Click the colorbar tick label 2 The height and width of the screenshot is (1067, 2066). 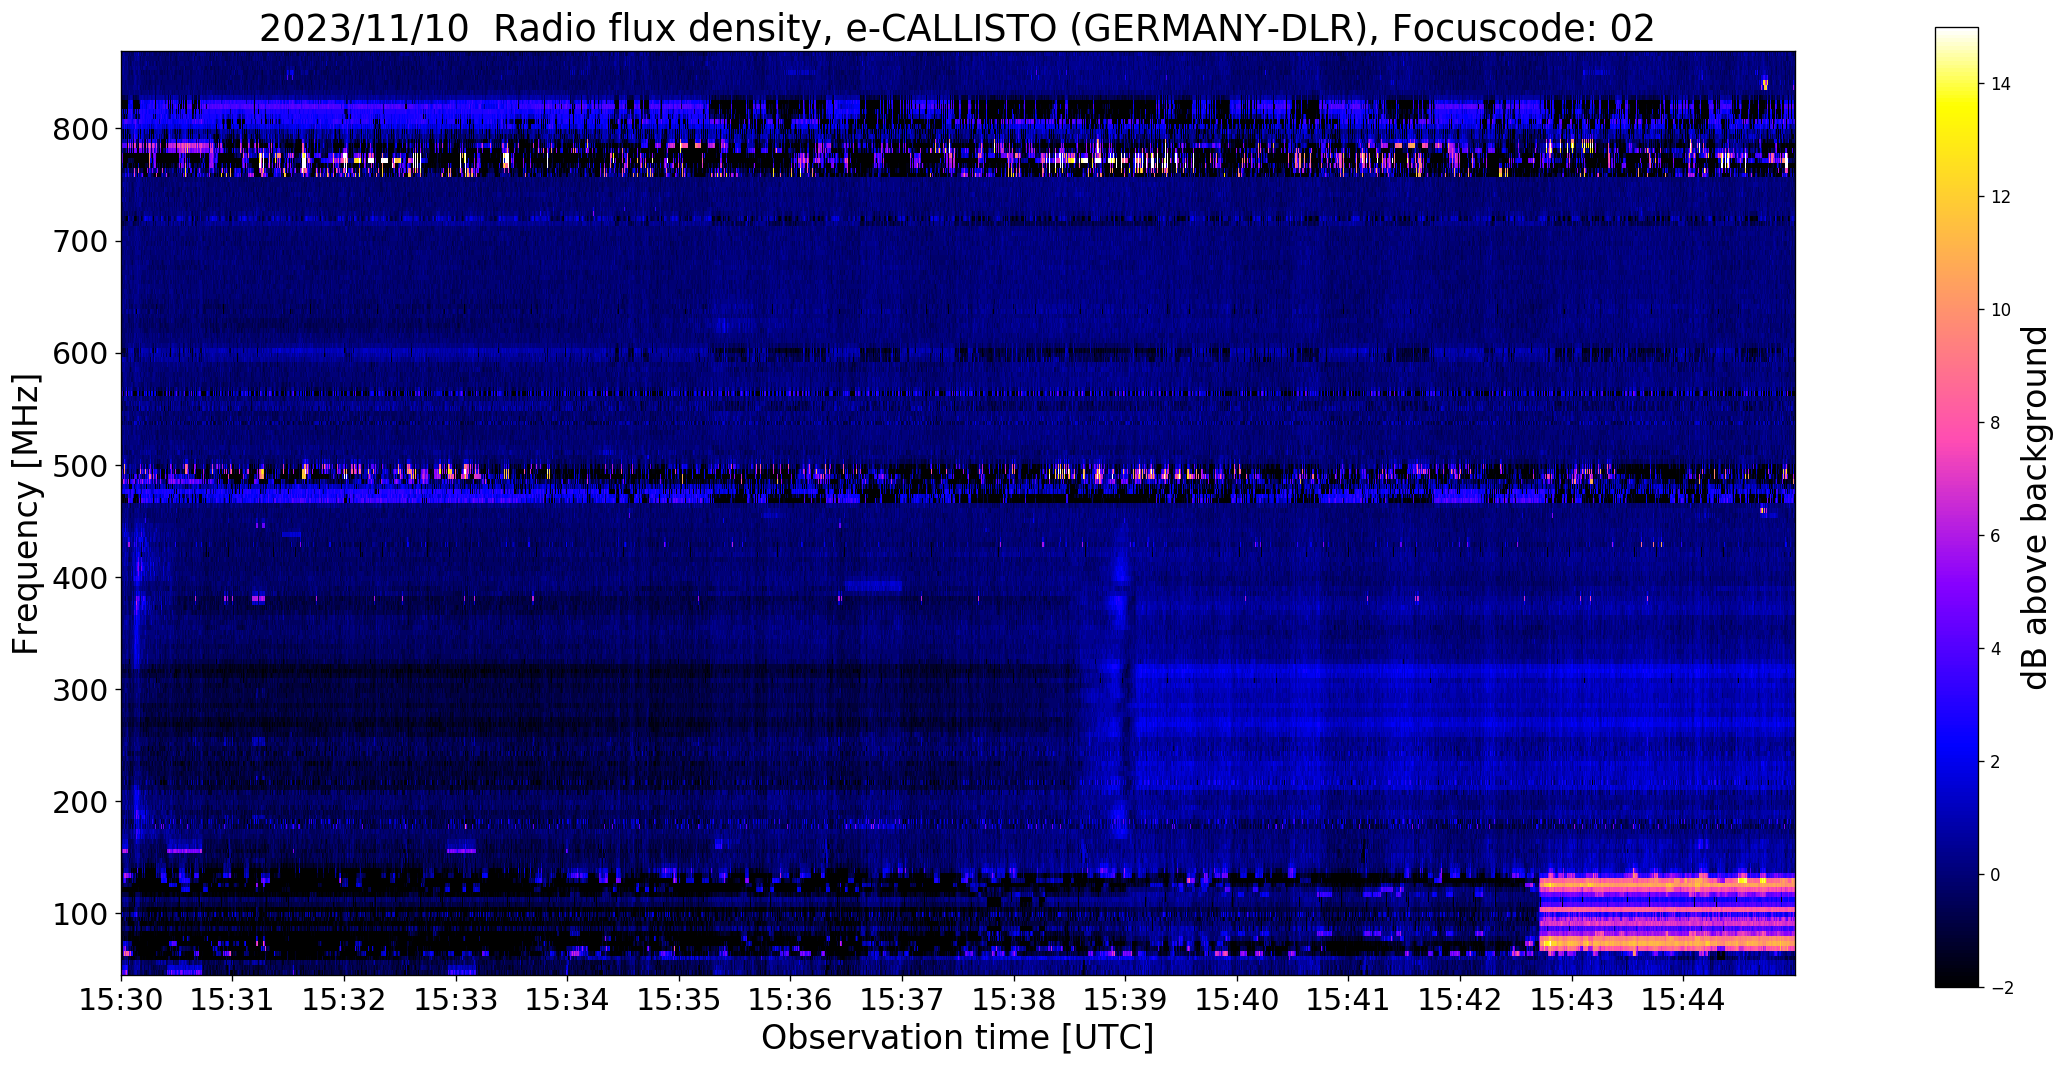click(1995, 762)
